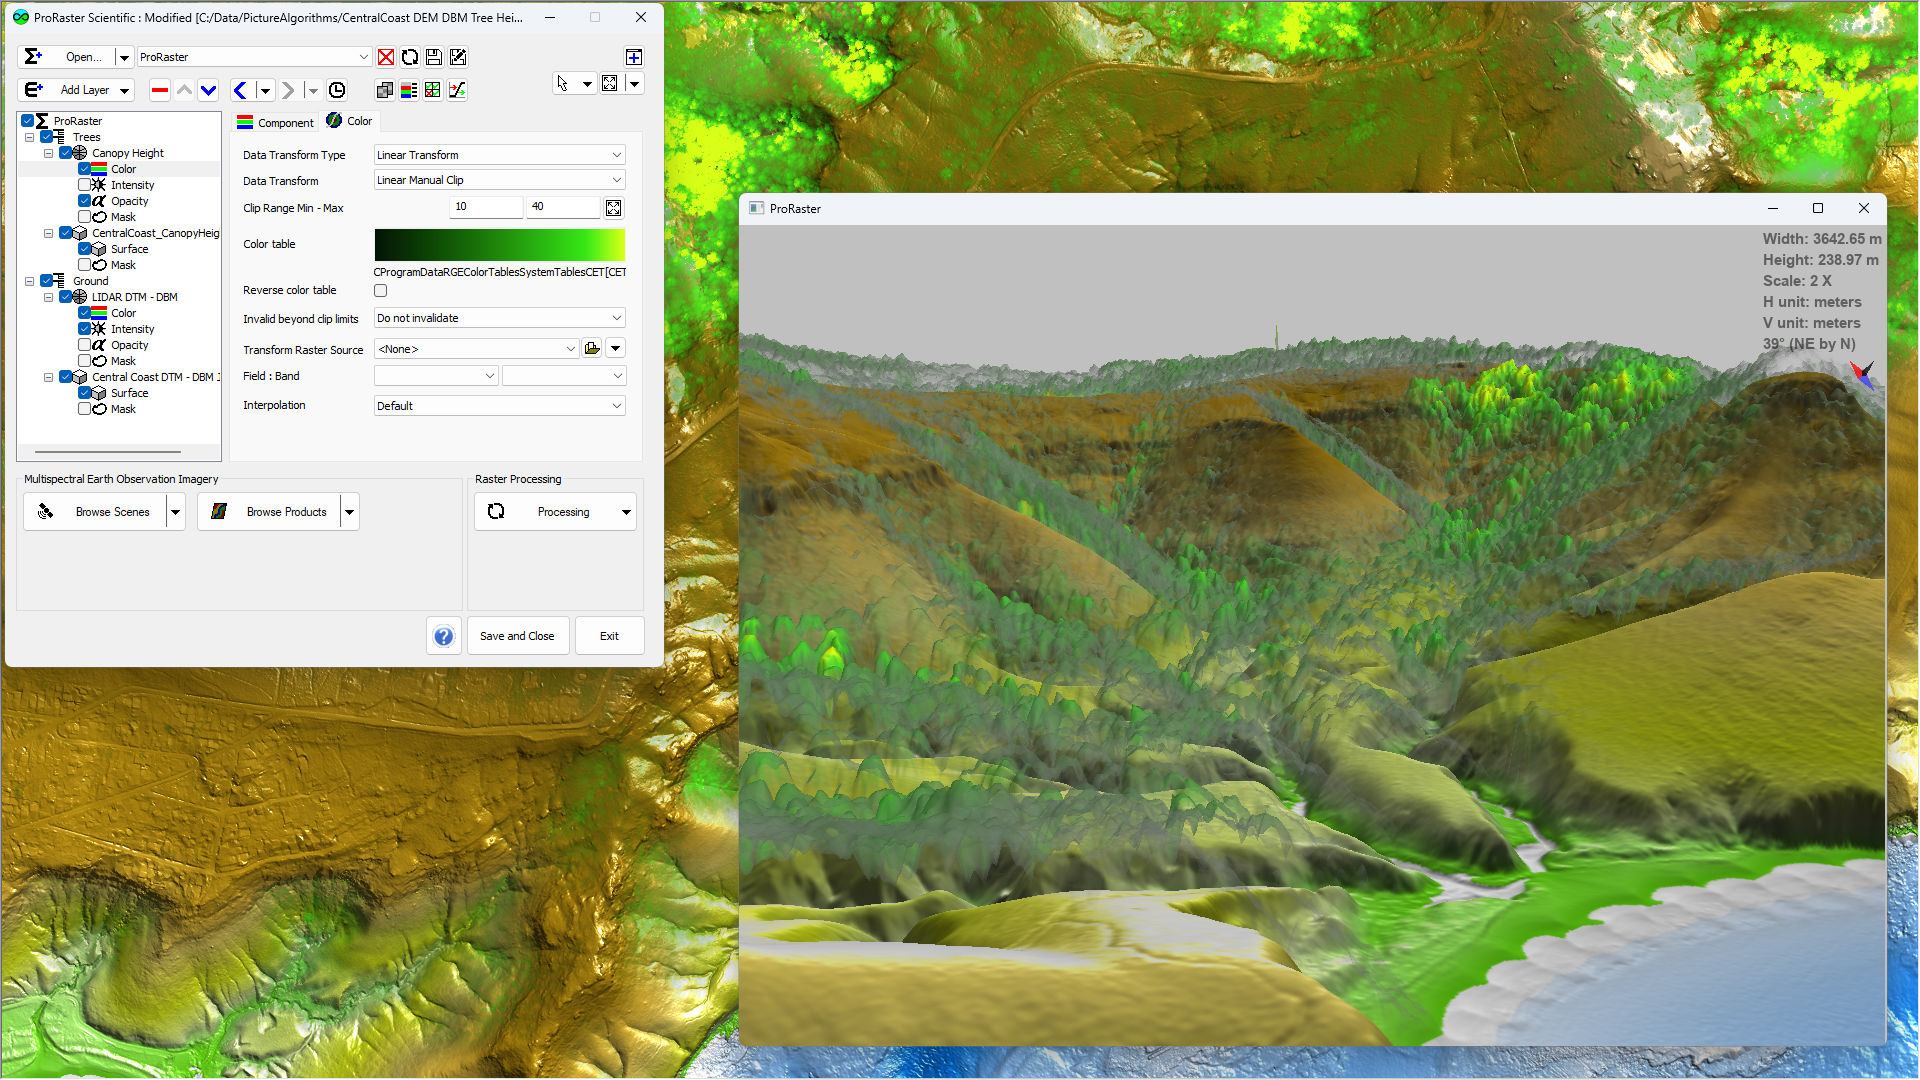Screen dimensions: 1920x1080
Task: Toggle visibility of the Canopy Height layer
Action: (x=67, y=152)
